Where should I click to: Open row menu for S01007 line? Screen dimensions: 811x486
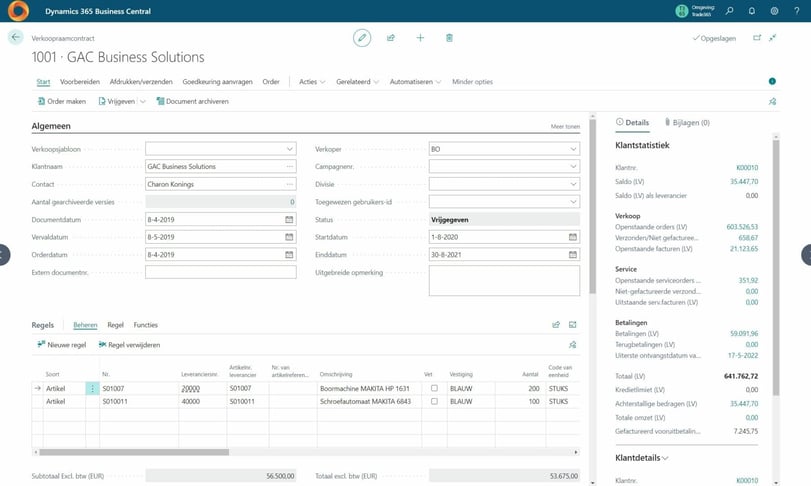tap(92, 388)
